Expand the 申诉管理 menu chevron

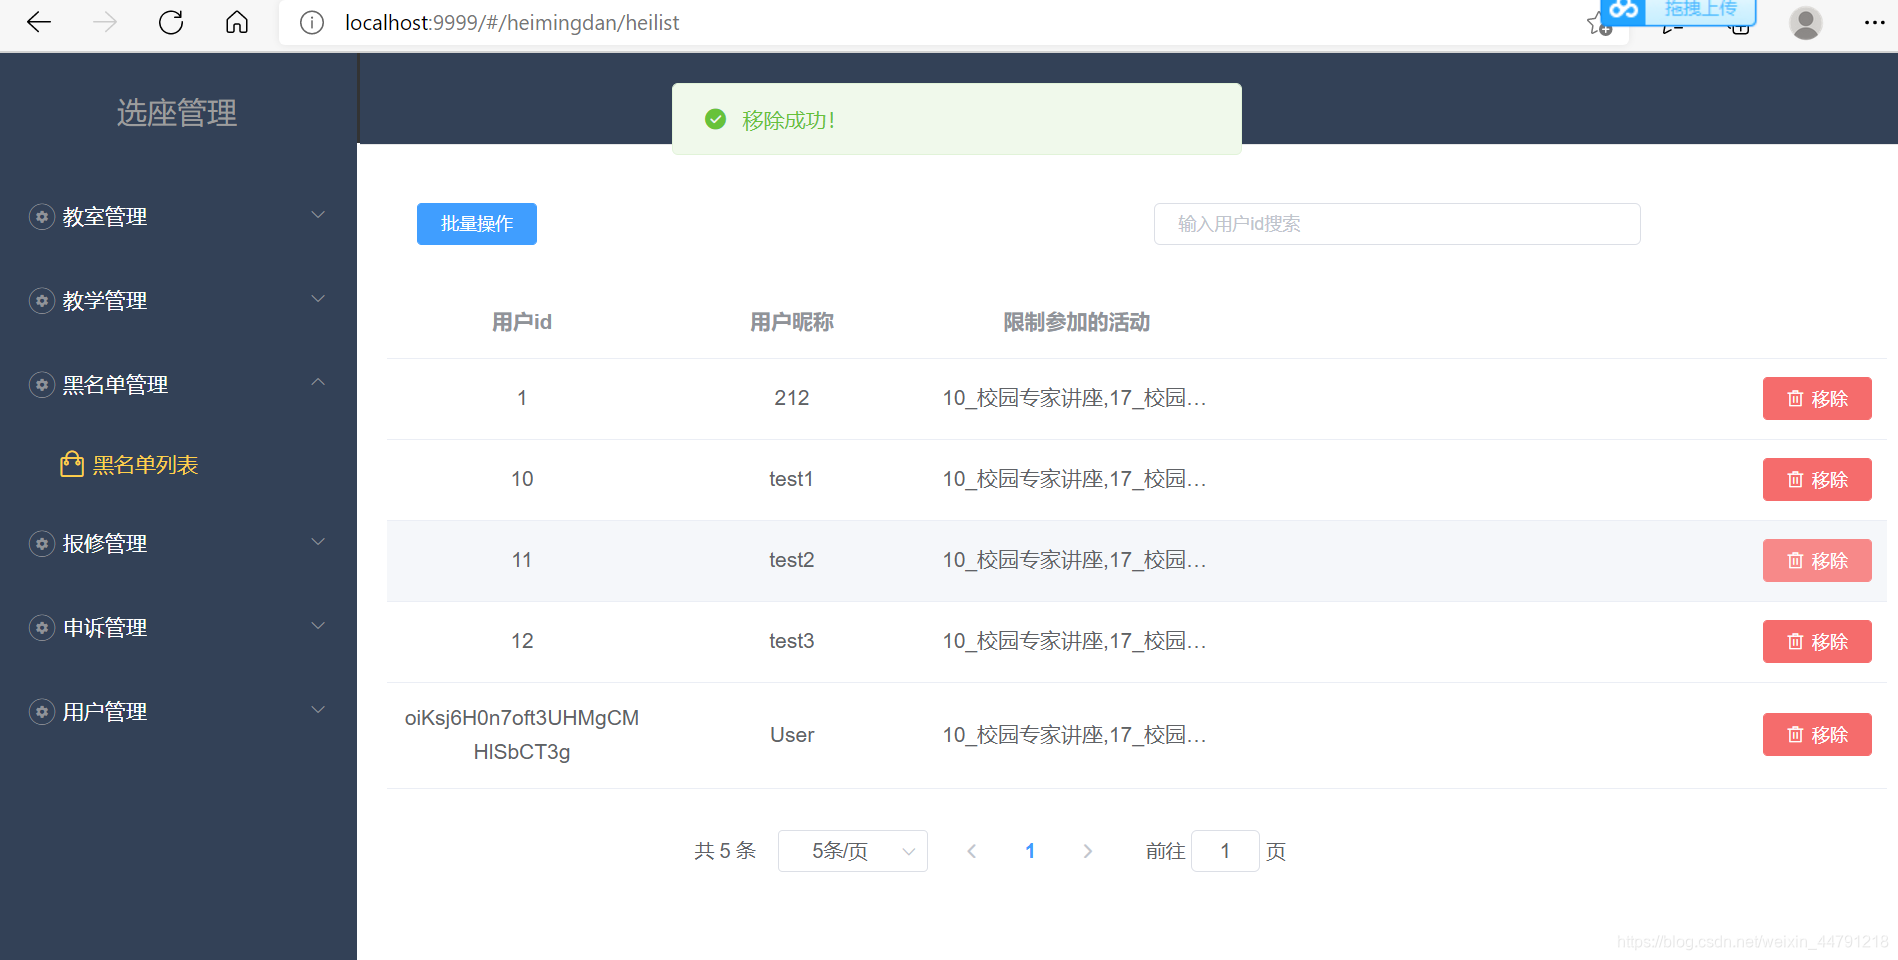[318, 626]
